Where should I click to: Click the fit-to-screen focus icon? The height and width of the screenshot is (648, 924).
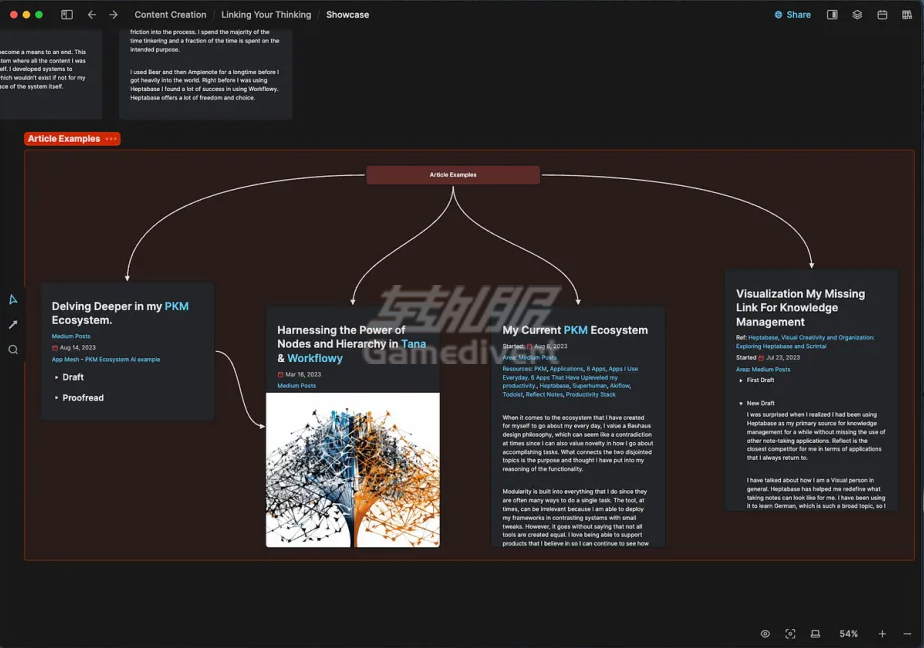(790, 634)
